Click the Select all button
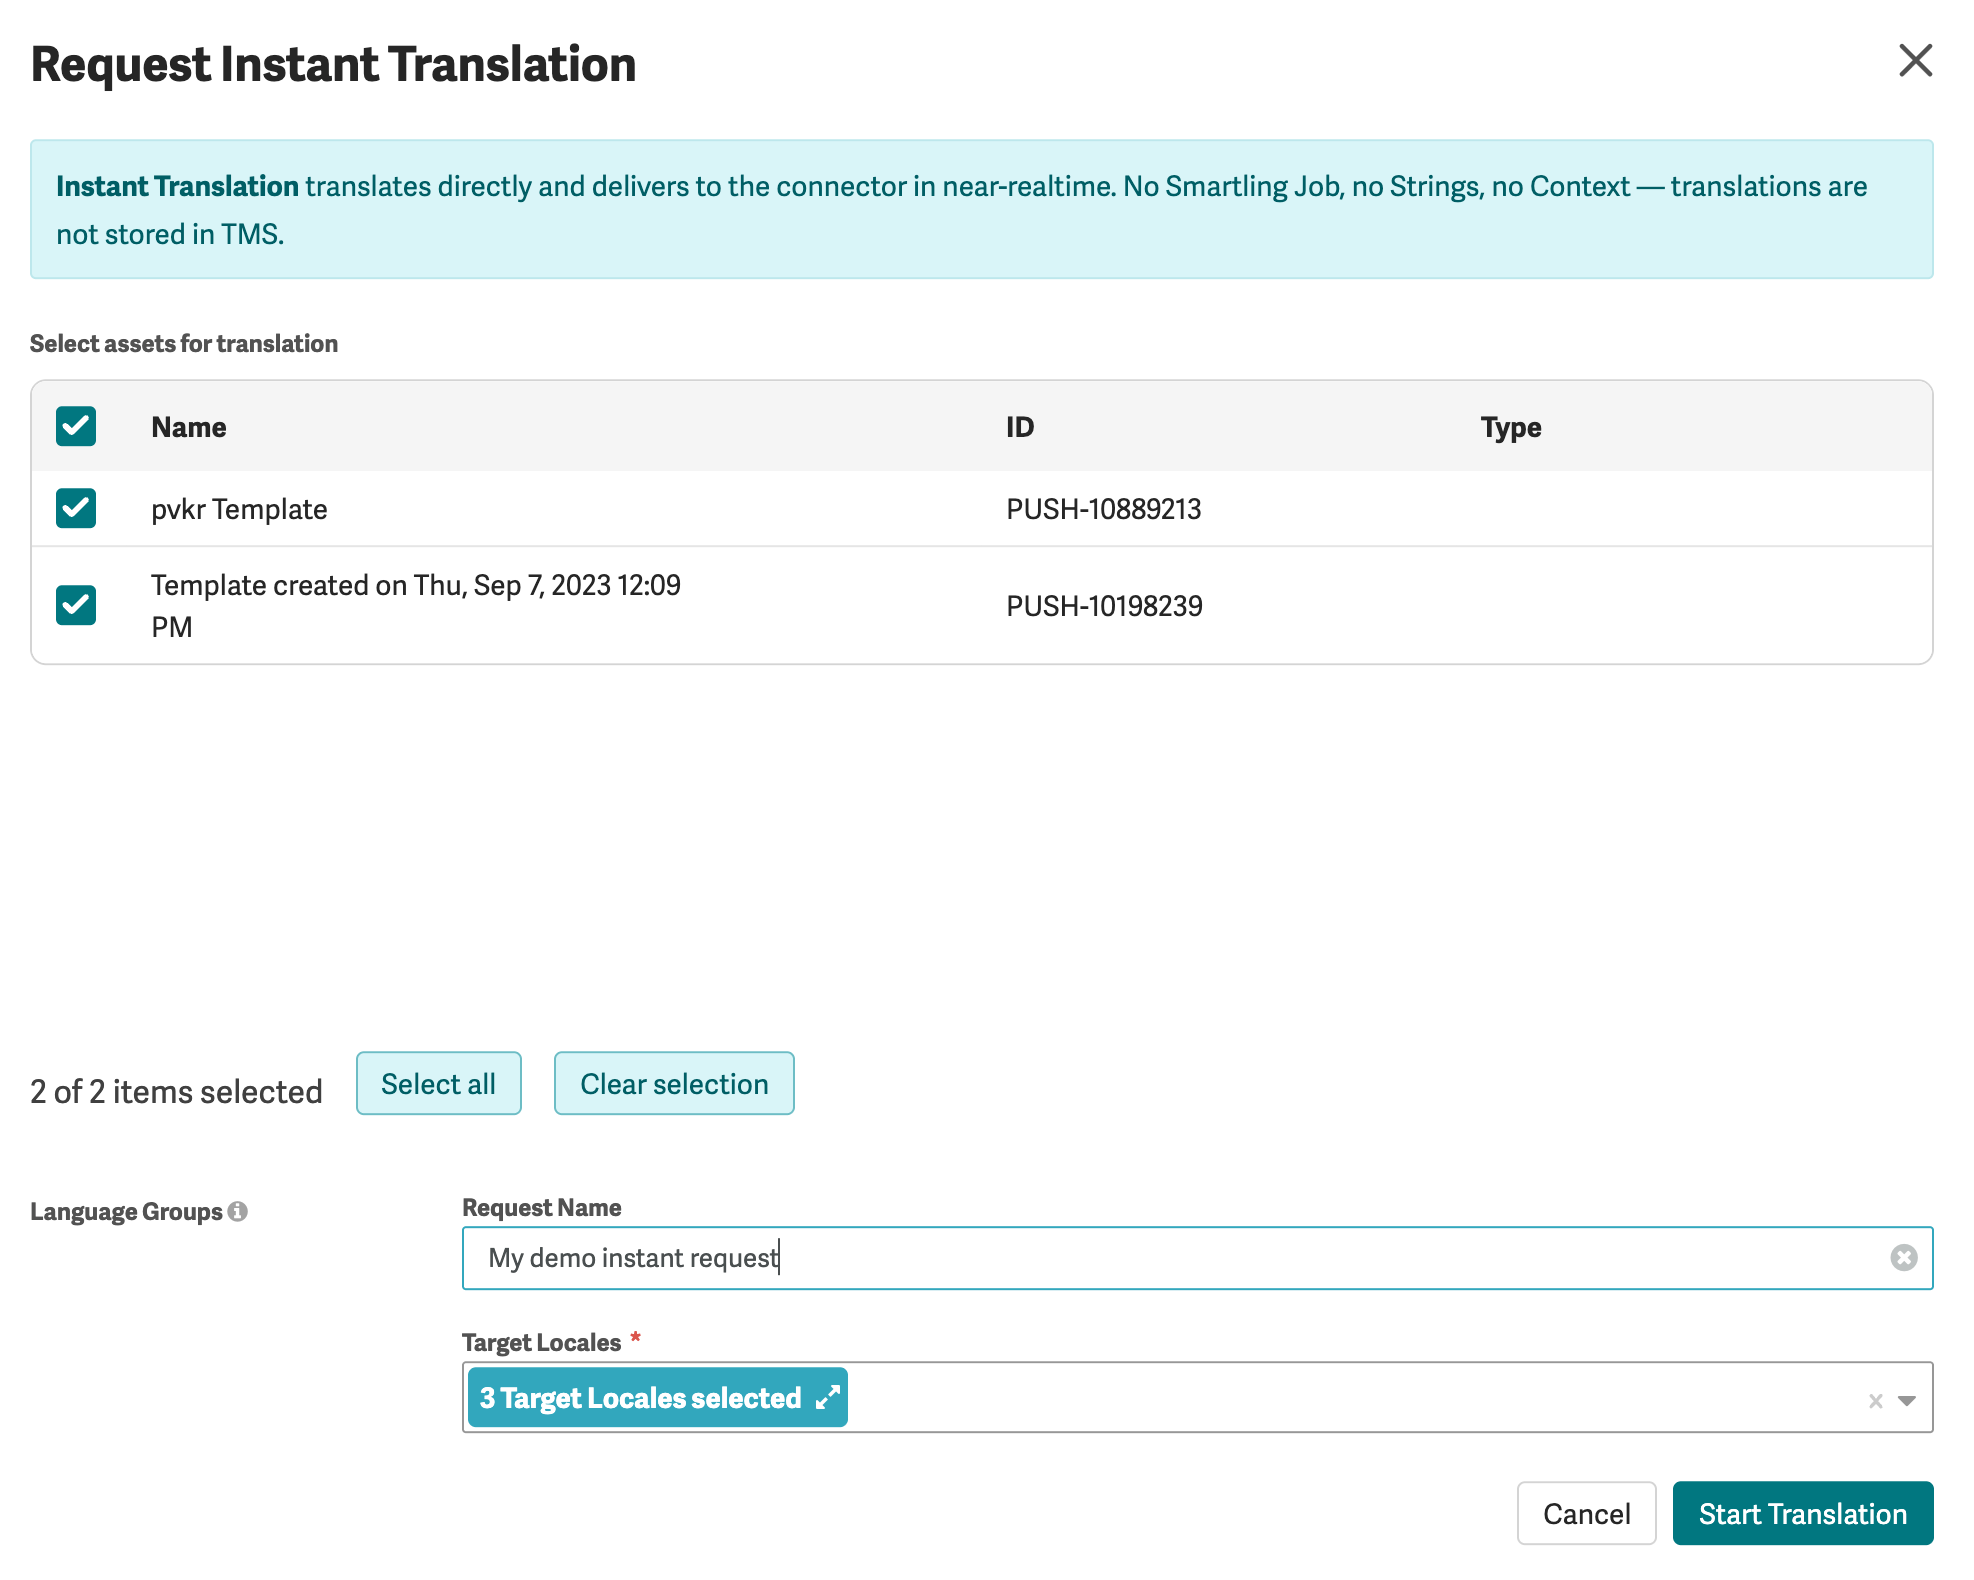1974x1580 pixels. 439,1083
